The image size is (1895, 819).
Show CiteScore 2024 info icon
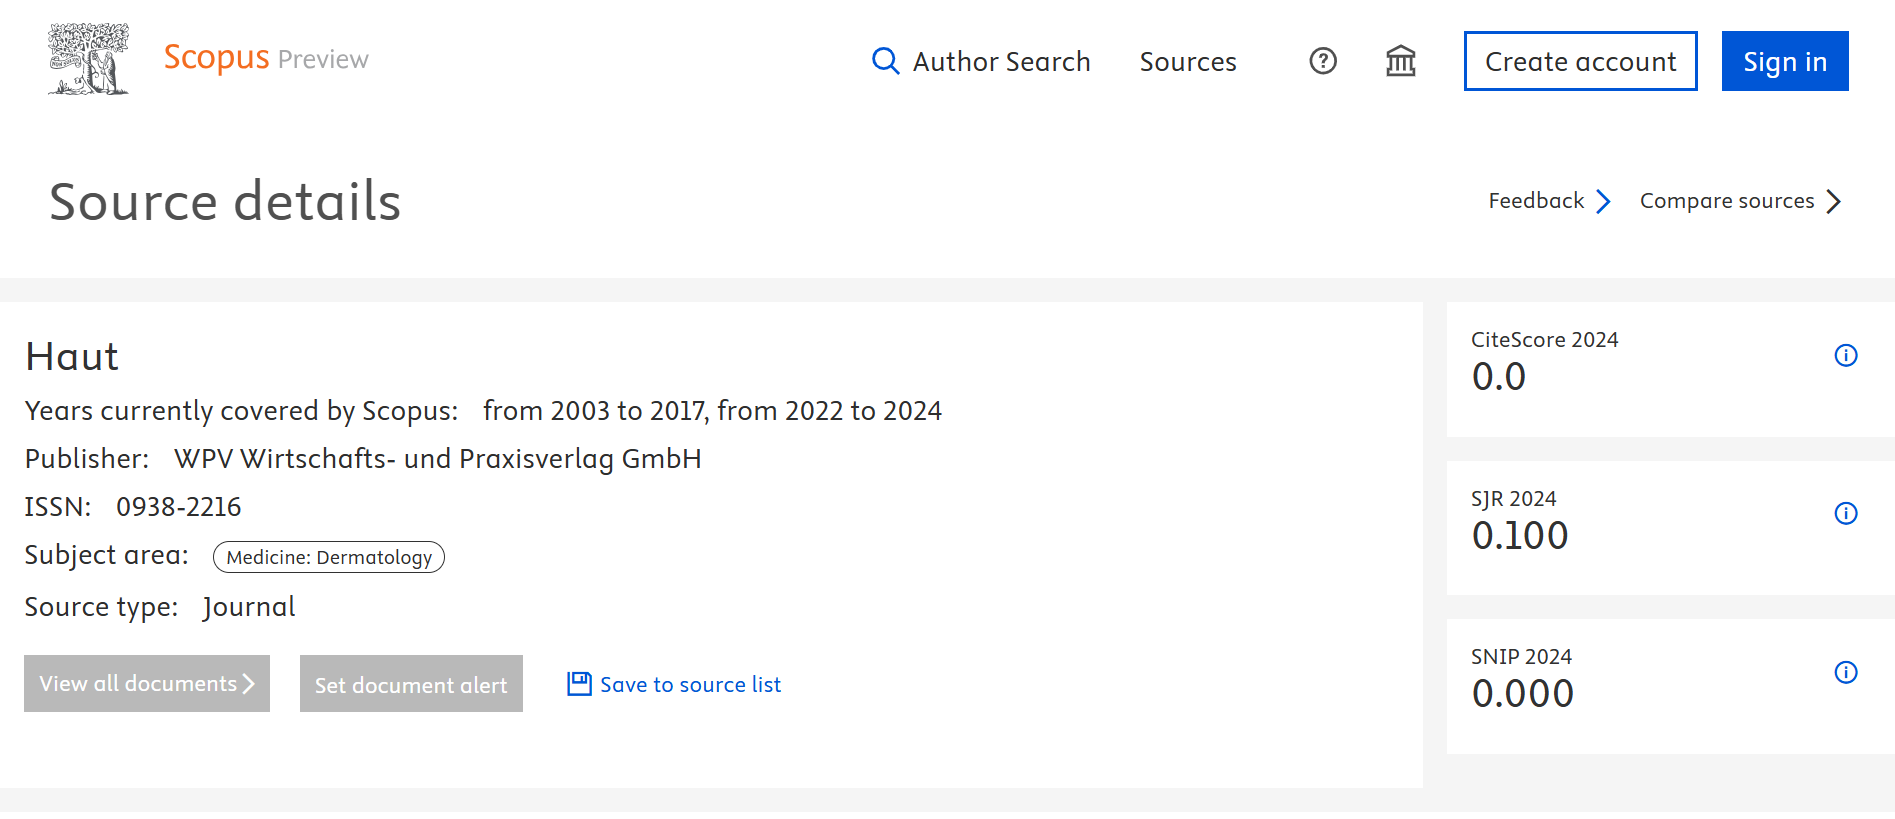1845,355
